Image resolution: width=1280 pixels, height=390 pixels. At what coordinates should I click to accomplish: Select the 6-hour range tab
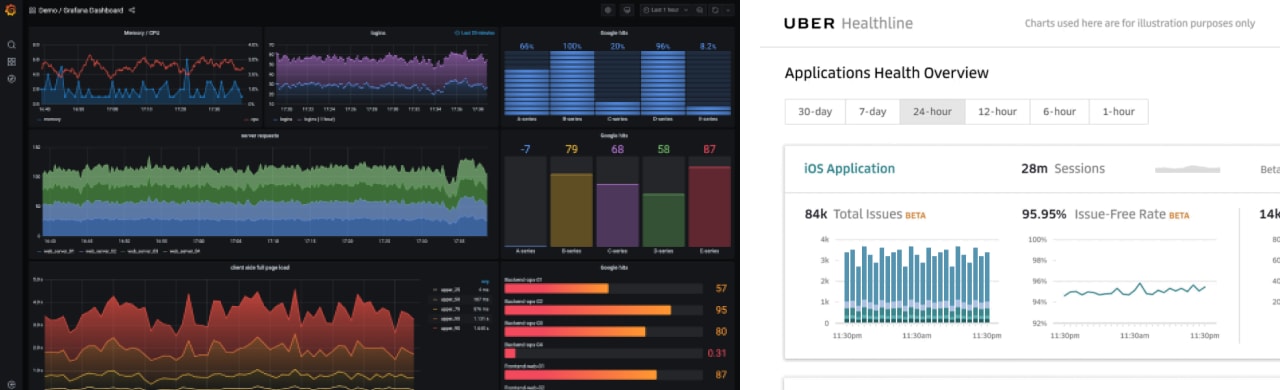(1059, 111)
